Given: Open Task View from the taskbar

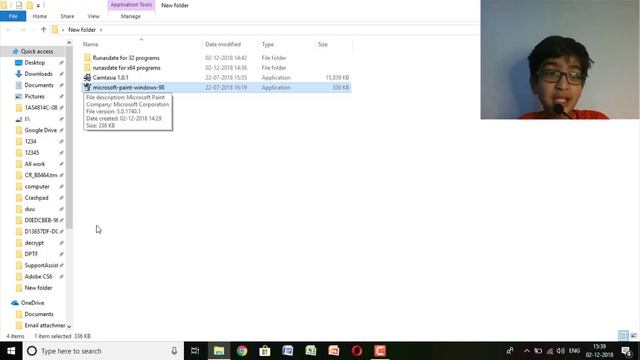Looking at the screenshot, I should [195, 351].
